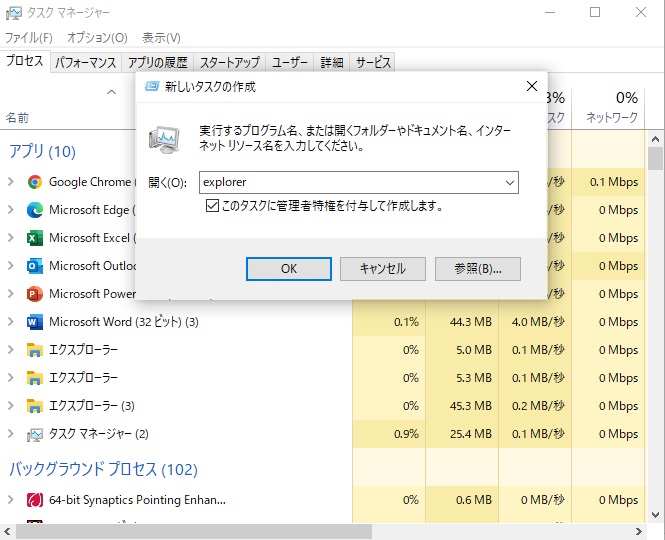
Task: Click the 0.9% CPU cell
Action: coord(388,434)
